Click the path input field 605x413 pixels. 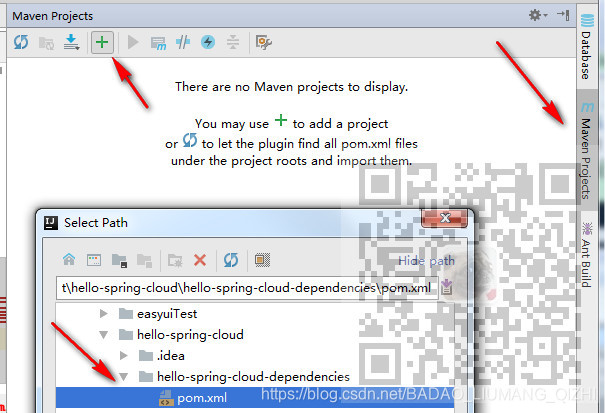pyautogui.click(x=247, y=288)
